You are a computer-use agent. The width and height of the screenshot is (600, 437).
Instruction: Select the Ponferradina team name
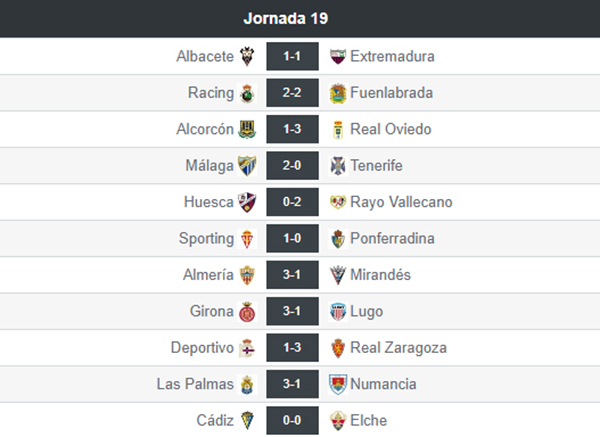pyautogui.click(x=395, y=239)
